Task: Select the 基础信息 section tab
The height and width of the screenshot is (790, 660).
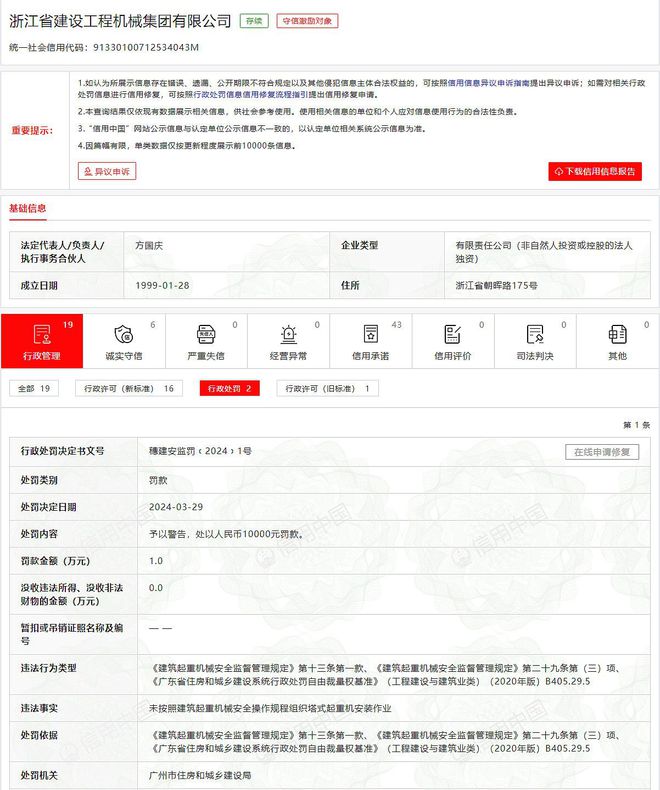Action: tap(28, 209)
